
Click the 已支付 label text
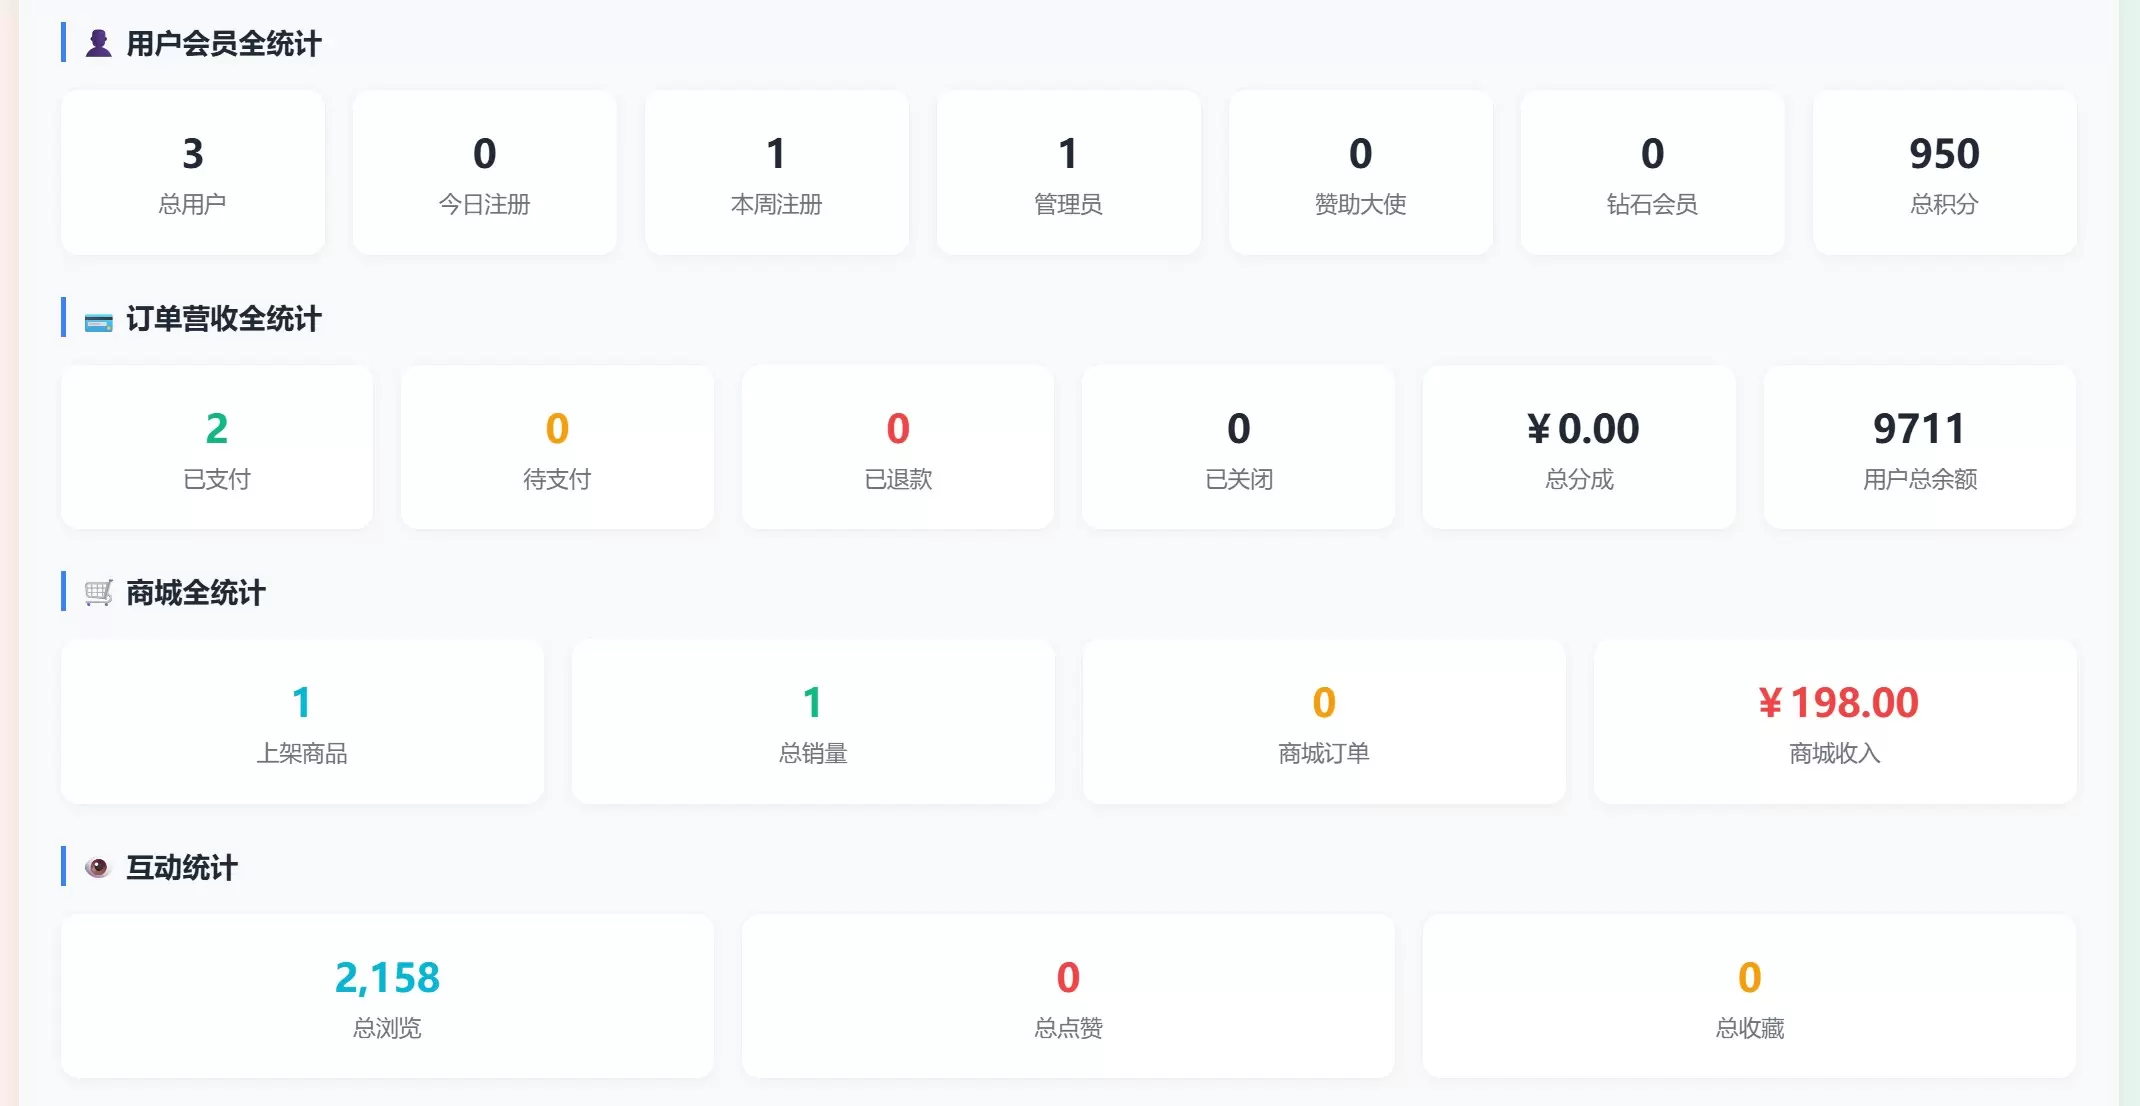click(217, 479)
